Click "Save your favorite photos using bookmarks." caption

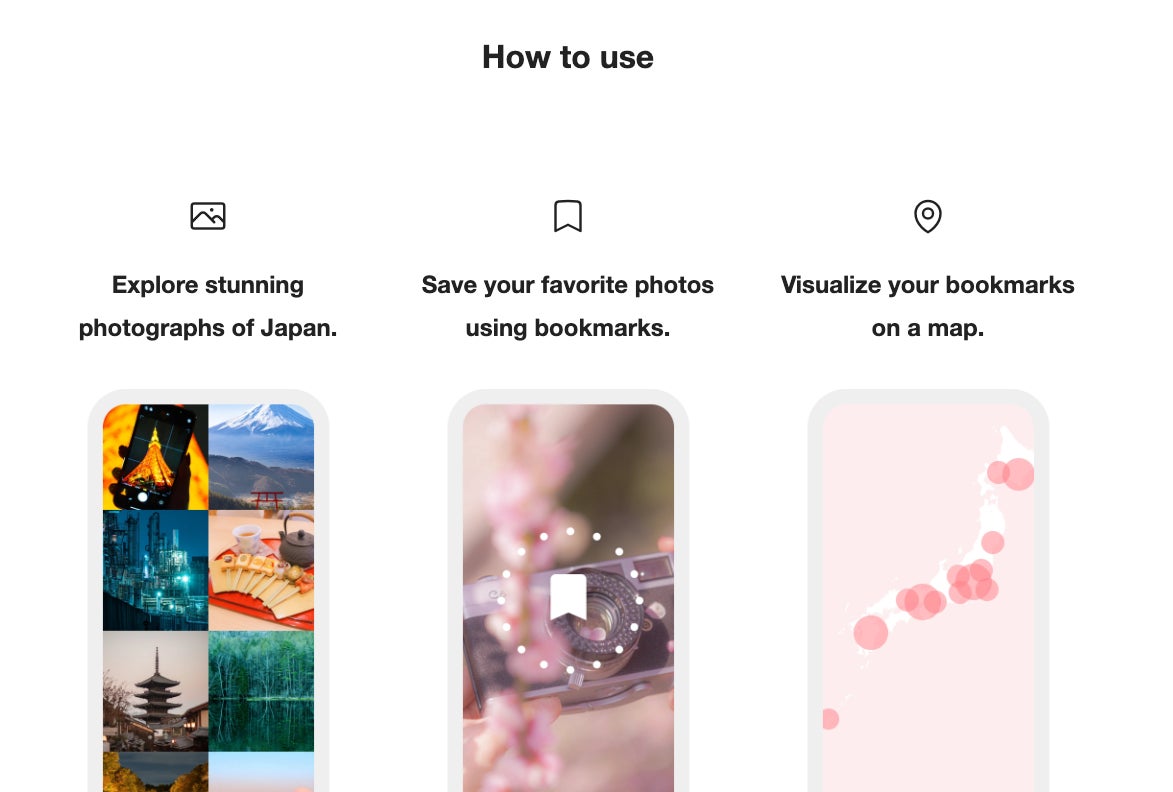click(568, 306)
